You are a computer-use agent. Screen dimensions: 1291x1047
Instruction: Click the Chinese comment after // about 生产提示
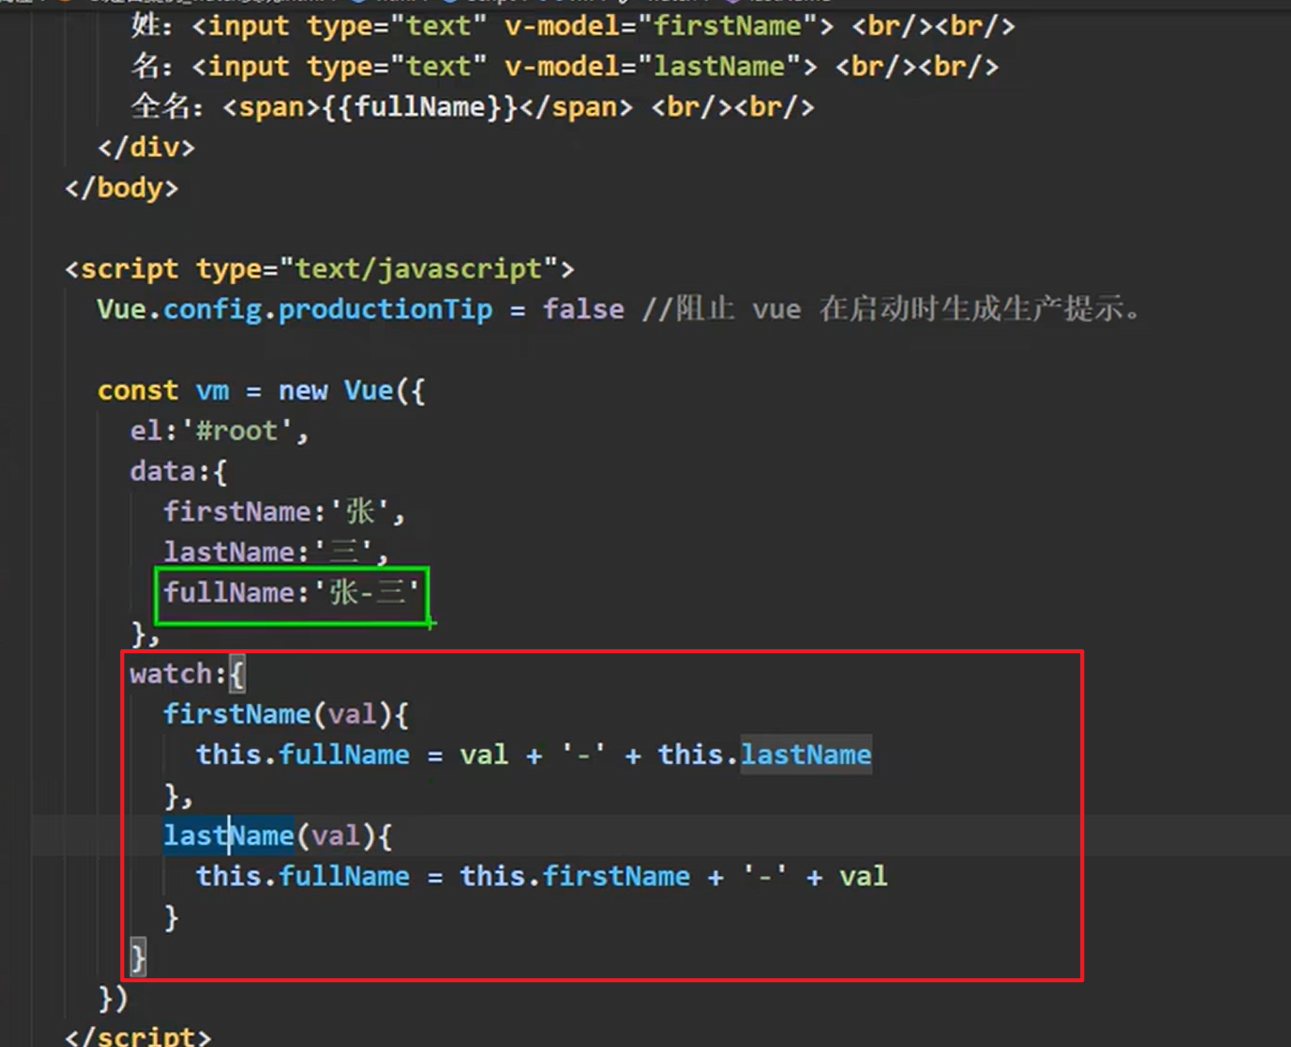pyautogui.click(x=891, y=309)
